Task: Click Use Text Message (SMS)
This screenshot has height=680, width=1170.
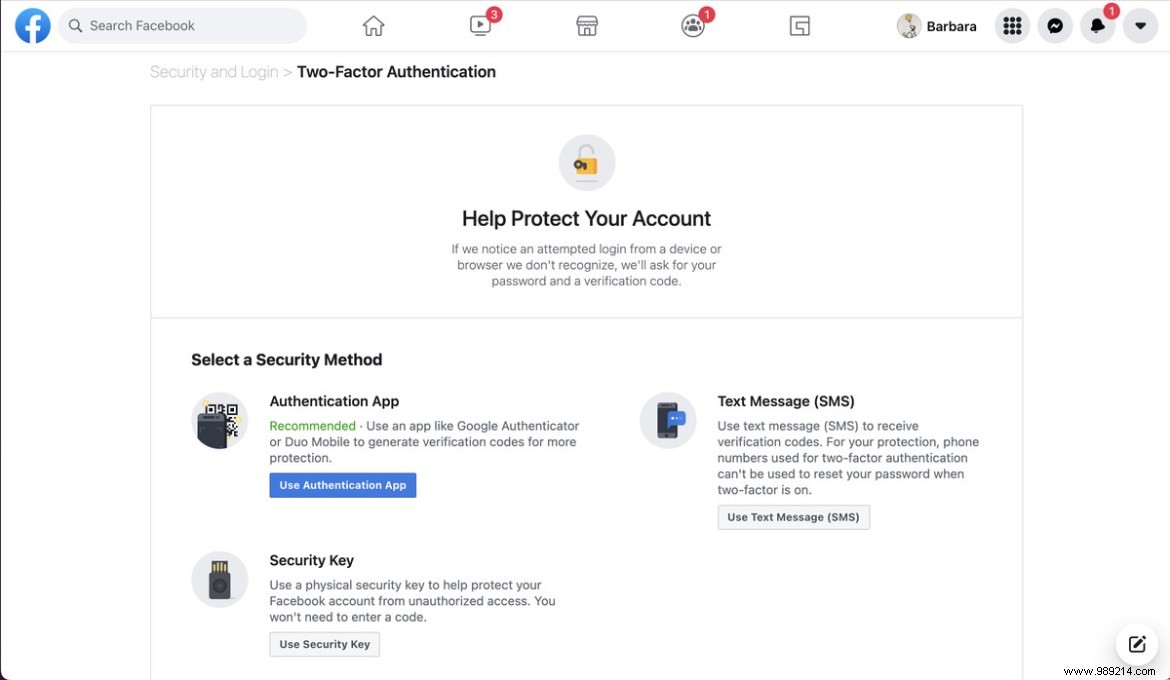Action: pos(793,517)
